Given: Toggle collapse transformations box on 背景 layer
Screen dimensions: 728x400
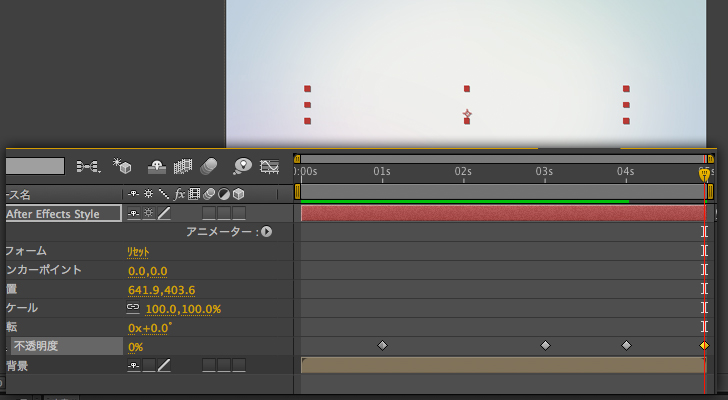Looking at the screenshot, I should click(x=149, y=365).
